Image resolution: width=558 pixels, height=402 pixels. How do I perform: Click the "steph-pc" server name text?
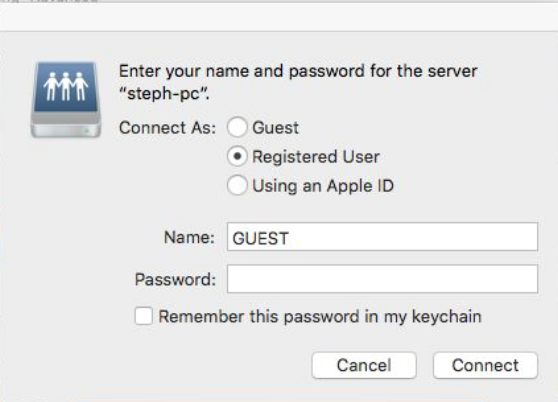(x=164, y=94)
